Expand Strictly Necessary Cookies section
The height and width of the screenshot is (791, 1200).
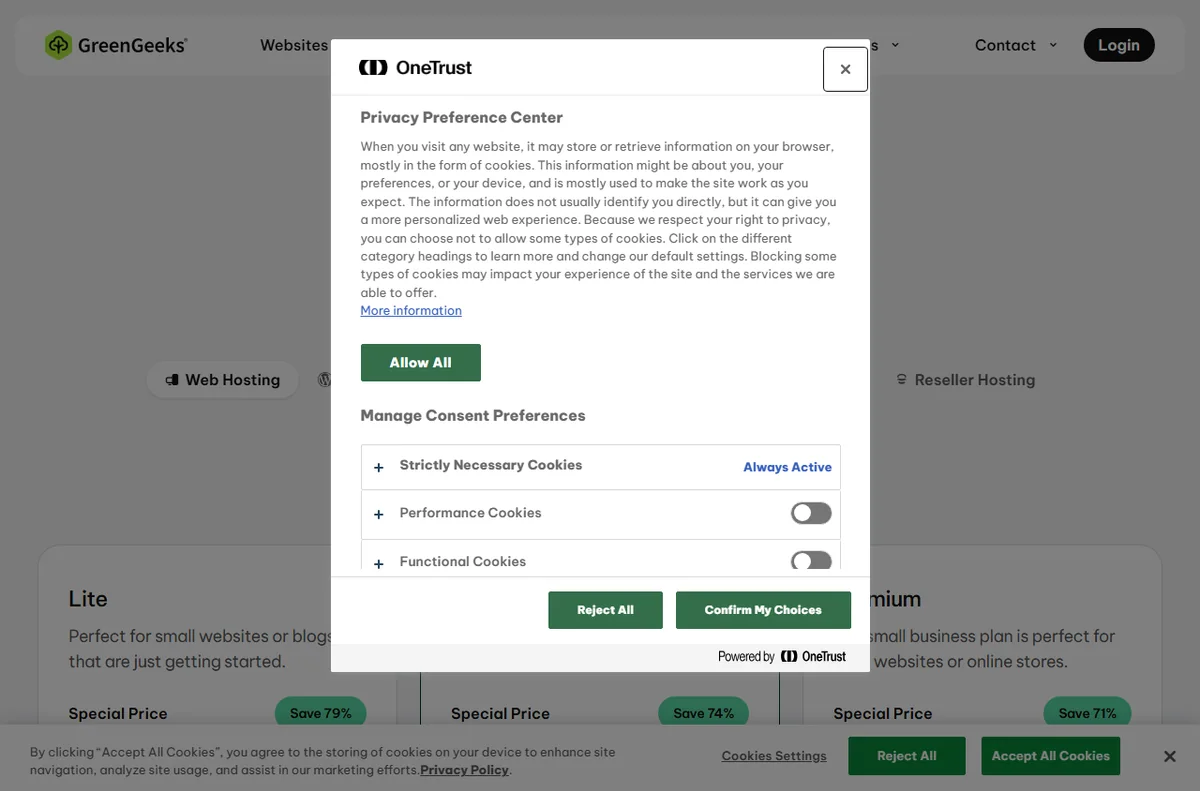click(x=379, y=467)
